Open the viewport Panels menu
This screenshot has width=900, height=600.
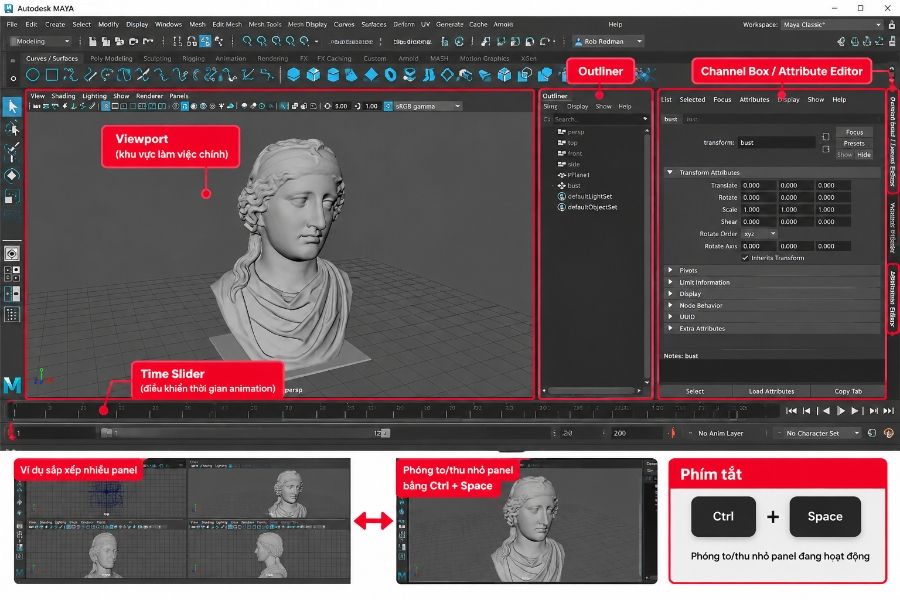179,96
